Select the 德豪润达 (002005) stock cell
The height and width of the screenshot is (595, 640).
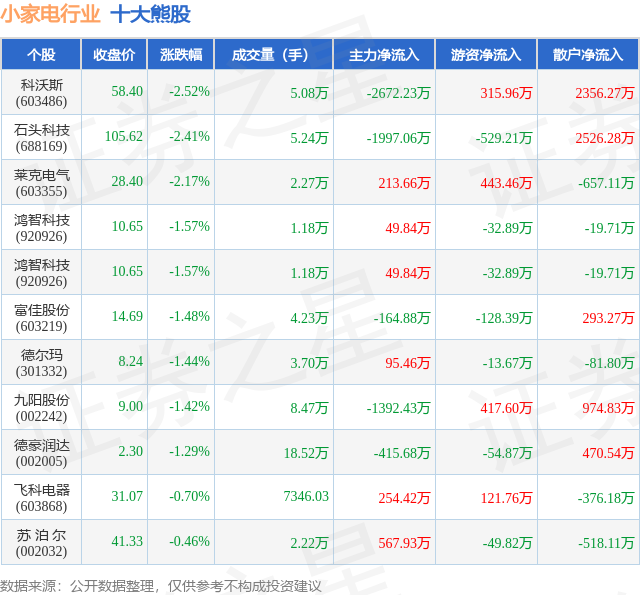[41, 453]
